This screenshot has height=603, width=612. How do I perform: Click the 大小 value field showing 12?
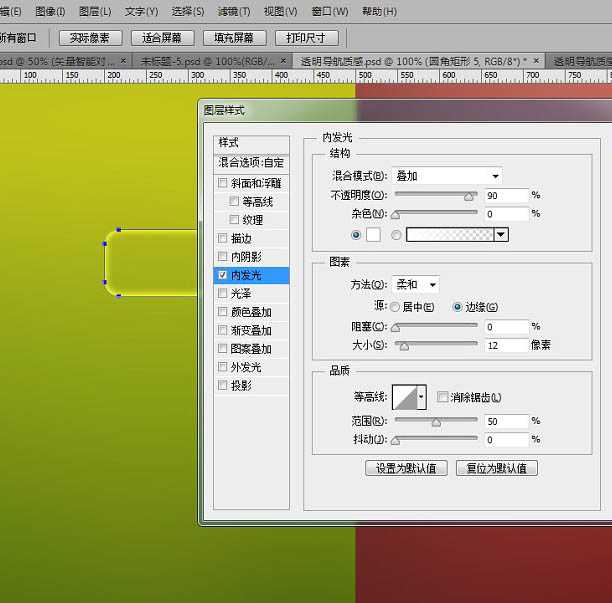tap(507, 345)
